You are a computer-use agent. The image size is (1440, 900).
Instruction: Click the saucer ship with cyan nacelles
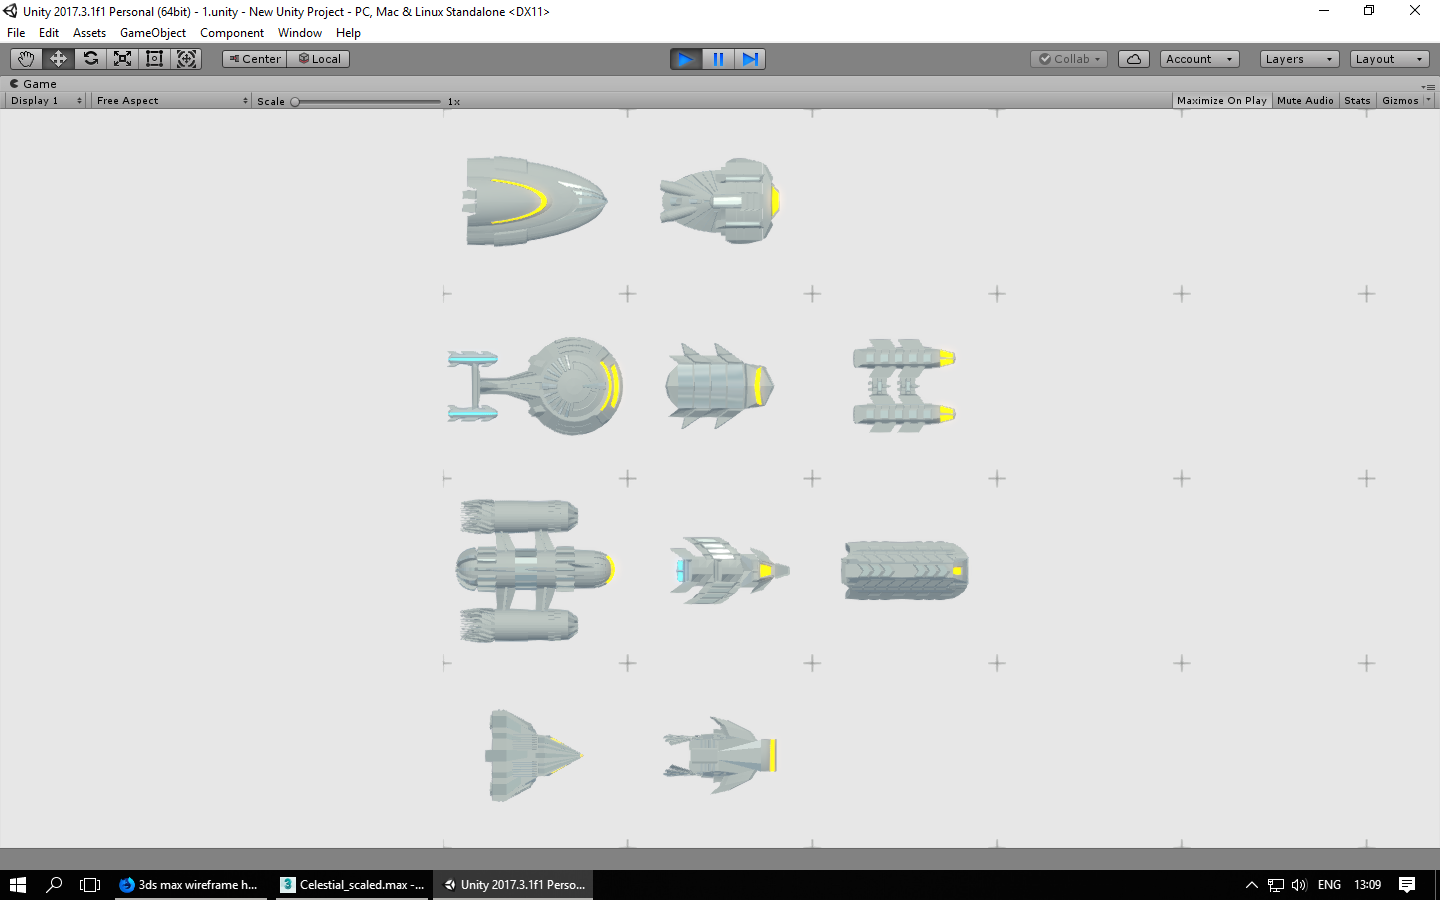click(x=535, y=386)
